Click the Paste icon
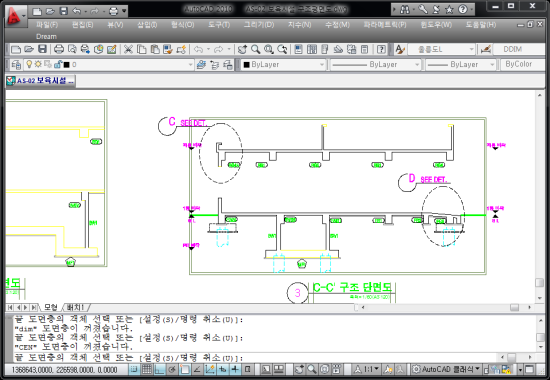This screenshot has width=550, height=380. point(155,49)
